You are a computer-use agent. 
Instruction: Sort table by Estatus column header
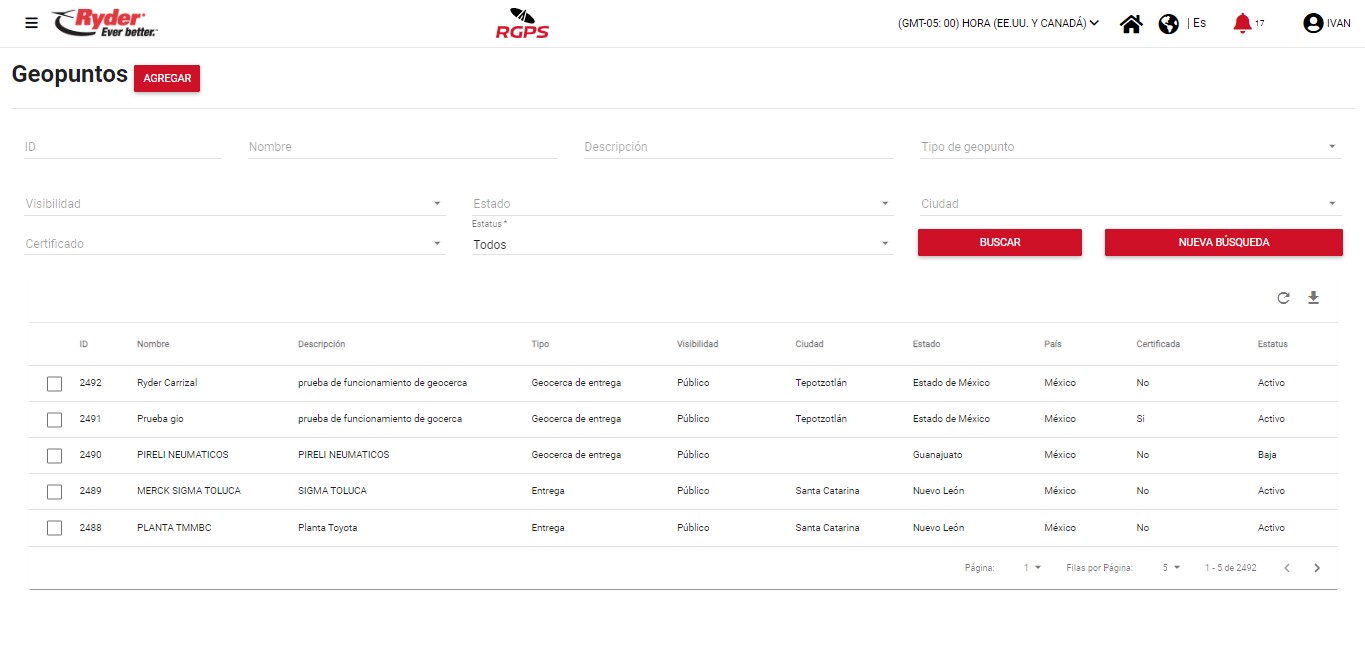tap(1272, 344)
